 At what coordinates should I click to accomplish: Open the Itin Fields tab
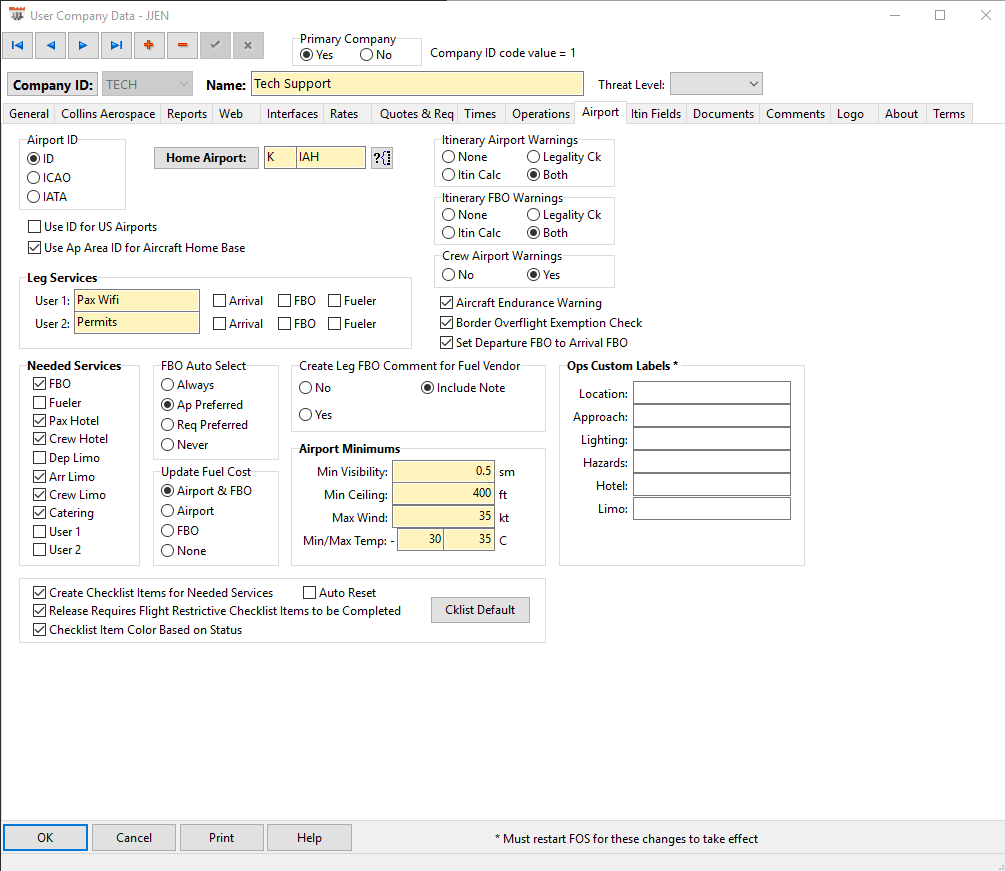pos(656,113)
